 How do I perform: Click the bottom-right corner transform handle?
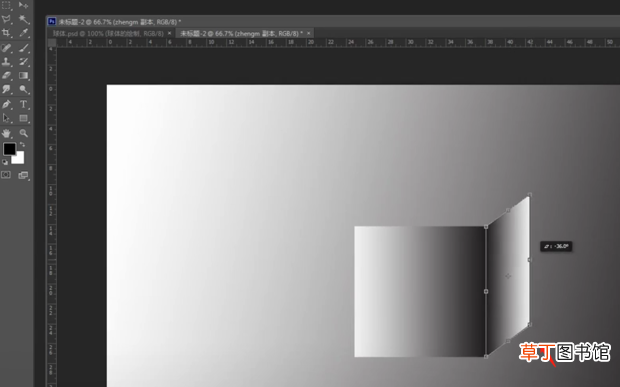pos(530,325)
